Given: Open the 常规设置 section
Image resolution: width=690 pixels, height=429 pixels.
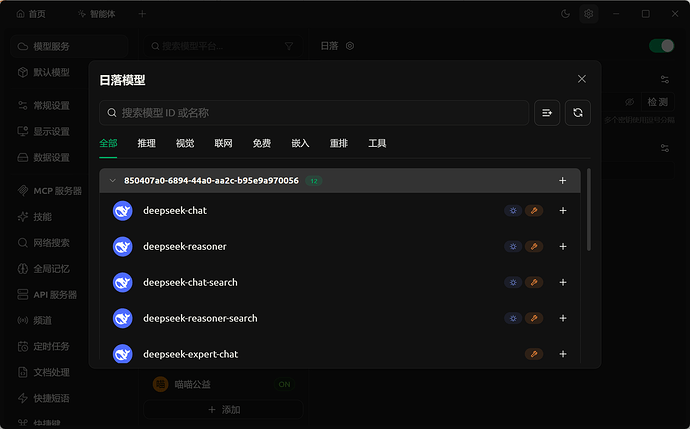Looking at the screenshot, I should (44, 106).
